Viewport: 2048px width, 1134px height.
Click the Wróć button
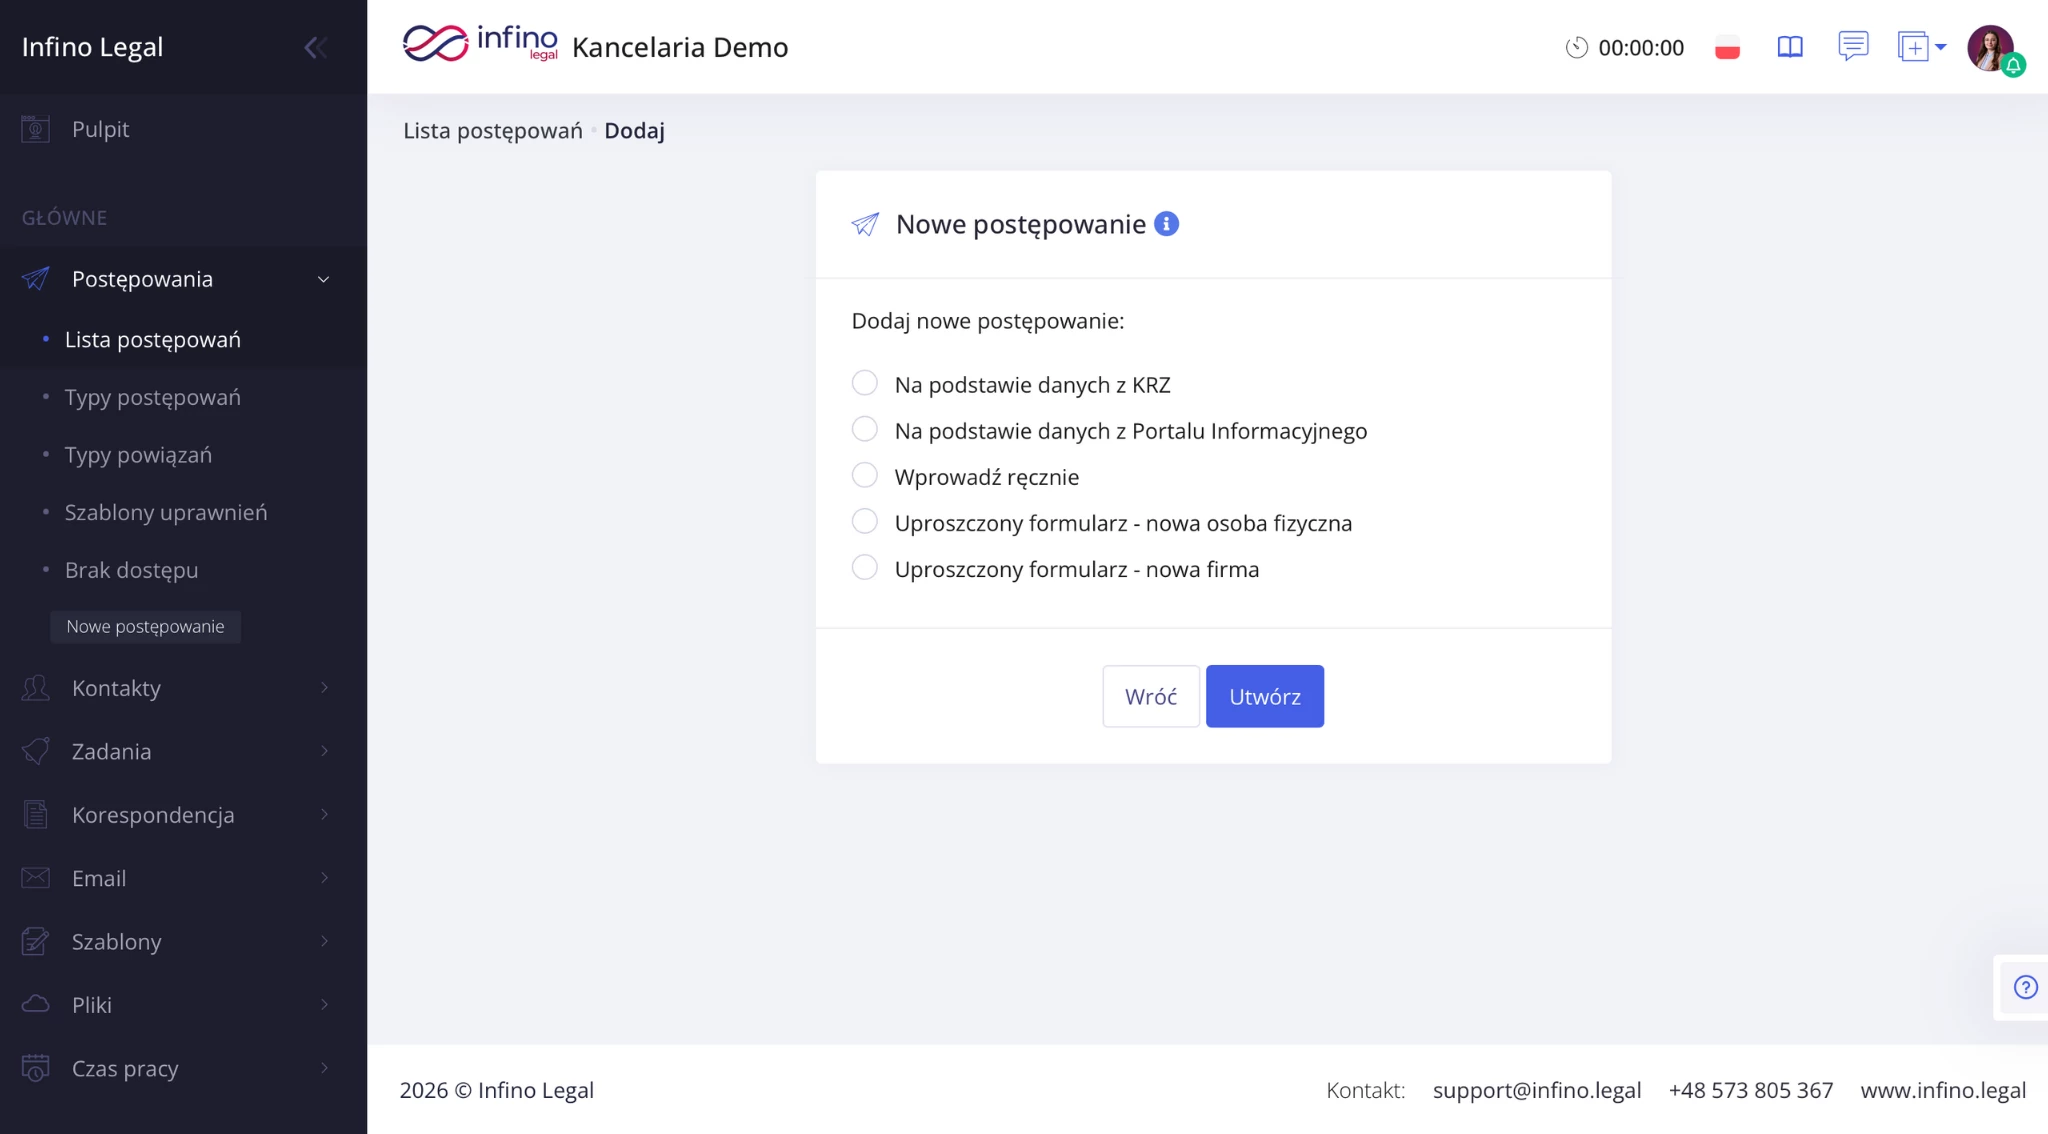1150,696
